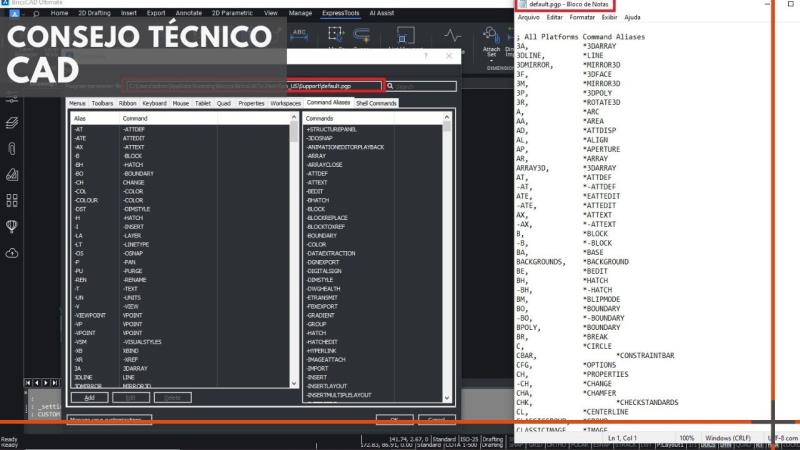800x450 pixels.
Task: Open Exibir menu in Notepad
Action: click(x=609, y=17)
